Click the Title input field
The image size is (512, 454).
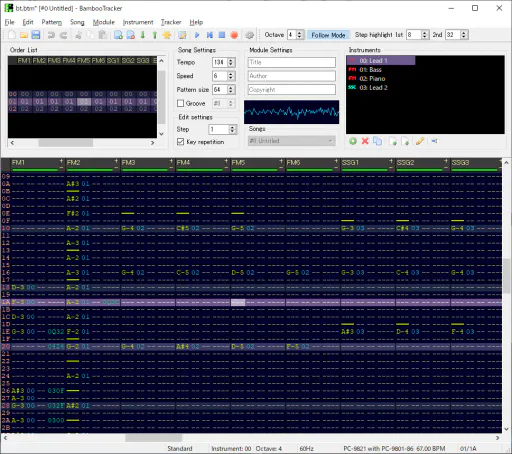(x=292, y=62)
